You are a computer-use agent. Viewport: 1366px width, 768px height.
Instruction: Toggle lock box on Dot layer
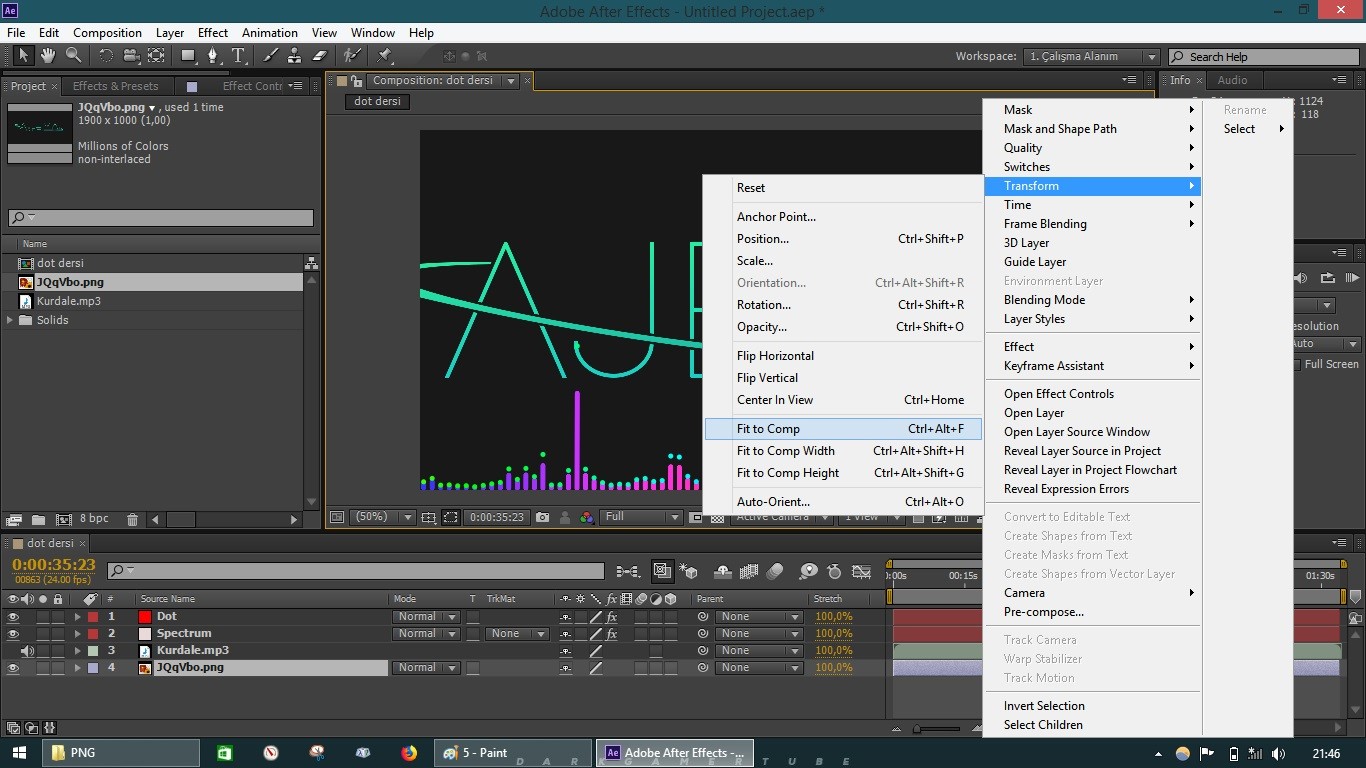(58, 617)
